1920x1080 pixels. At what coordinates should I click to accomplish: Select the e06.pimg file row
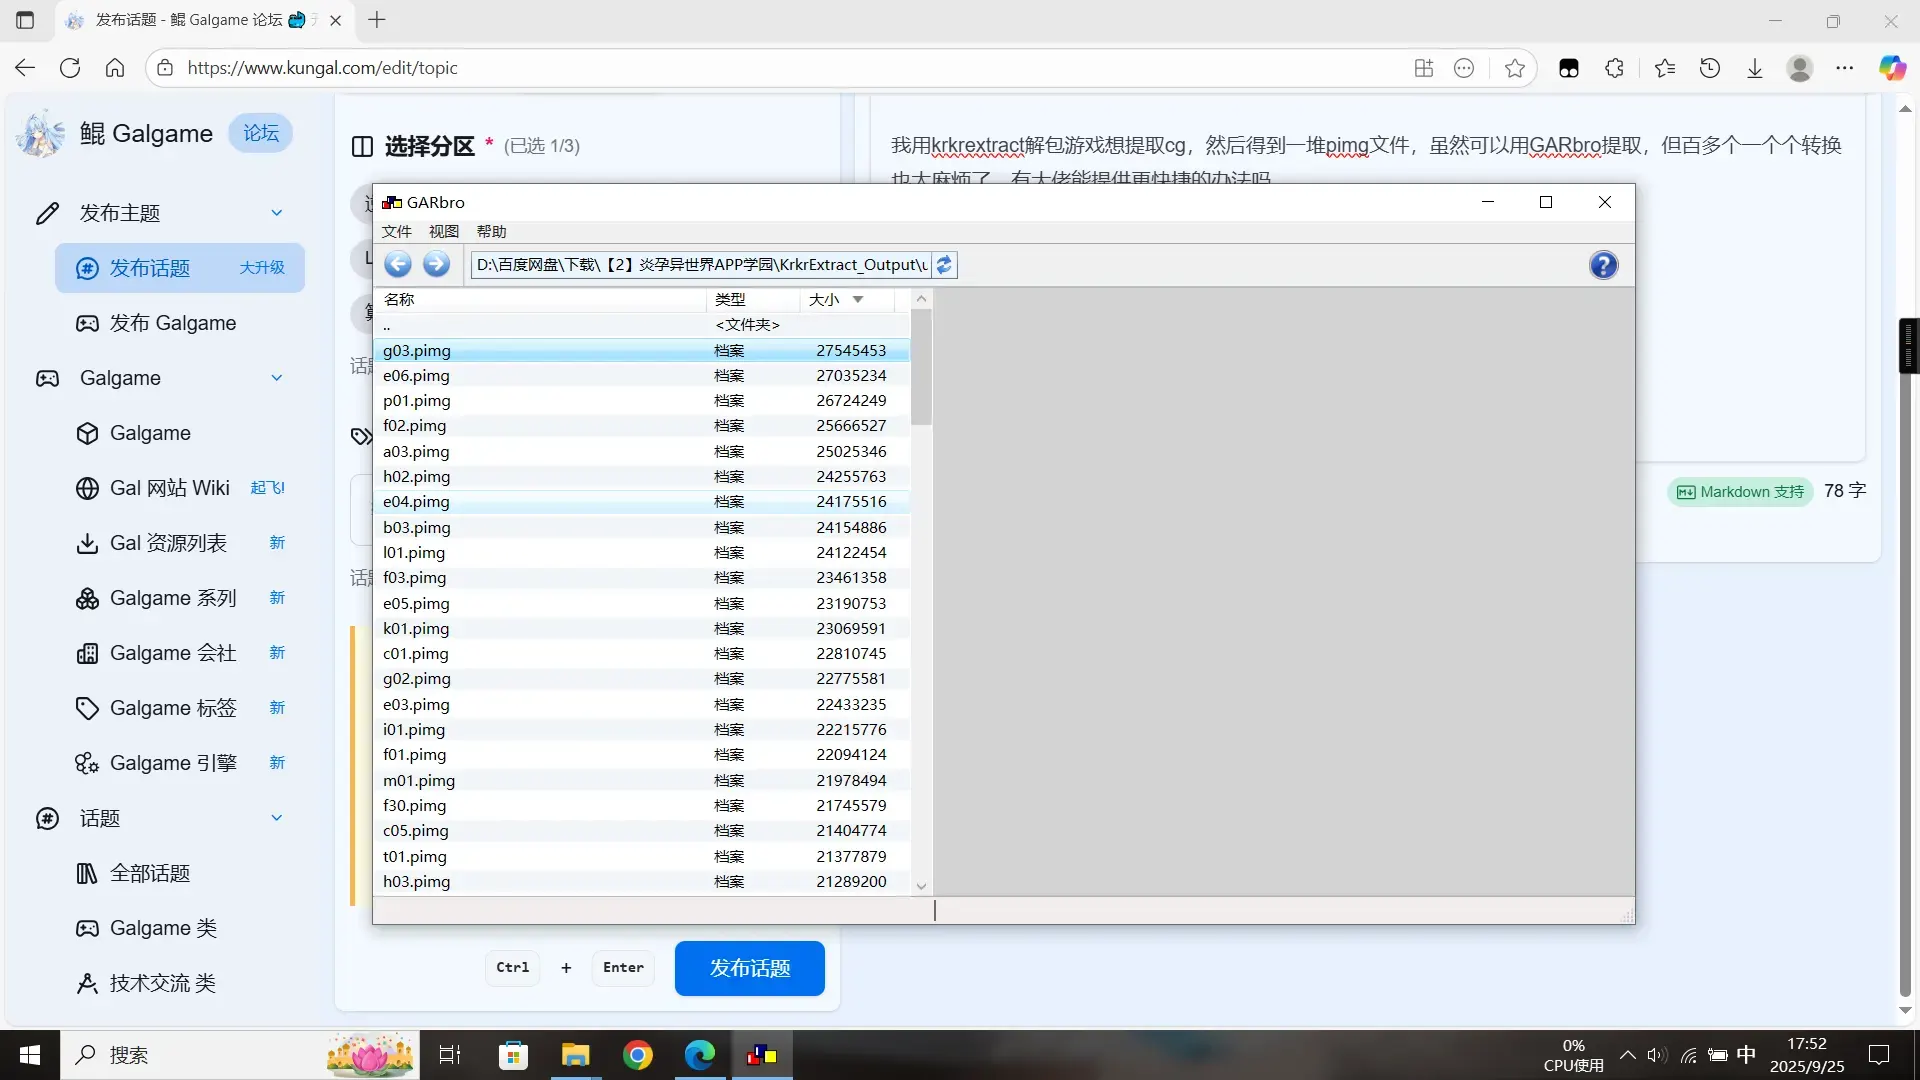coord(641,376)
